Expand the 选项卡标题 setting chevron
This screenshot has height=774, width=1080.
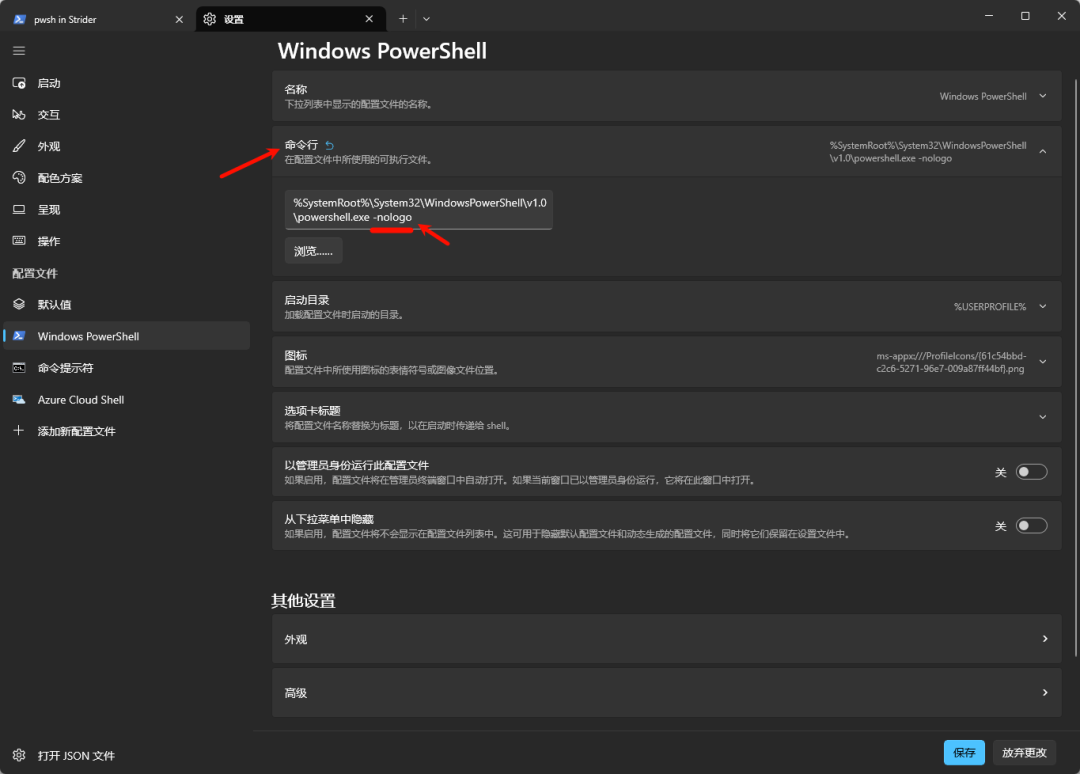pos(1043,417)
